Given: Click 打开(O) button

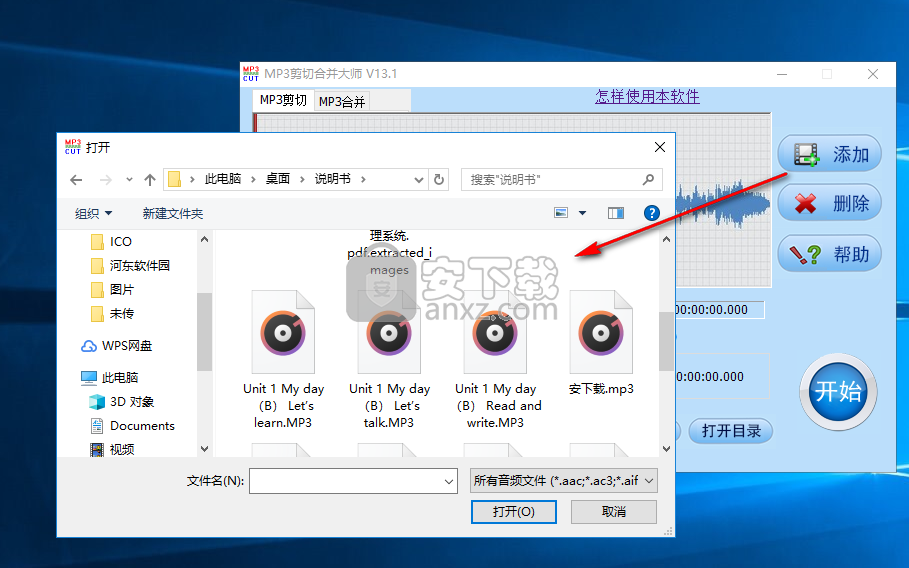Looking at the screenshot, I should (x=514, y=512).
